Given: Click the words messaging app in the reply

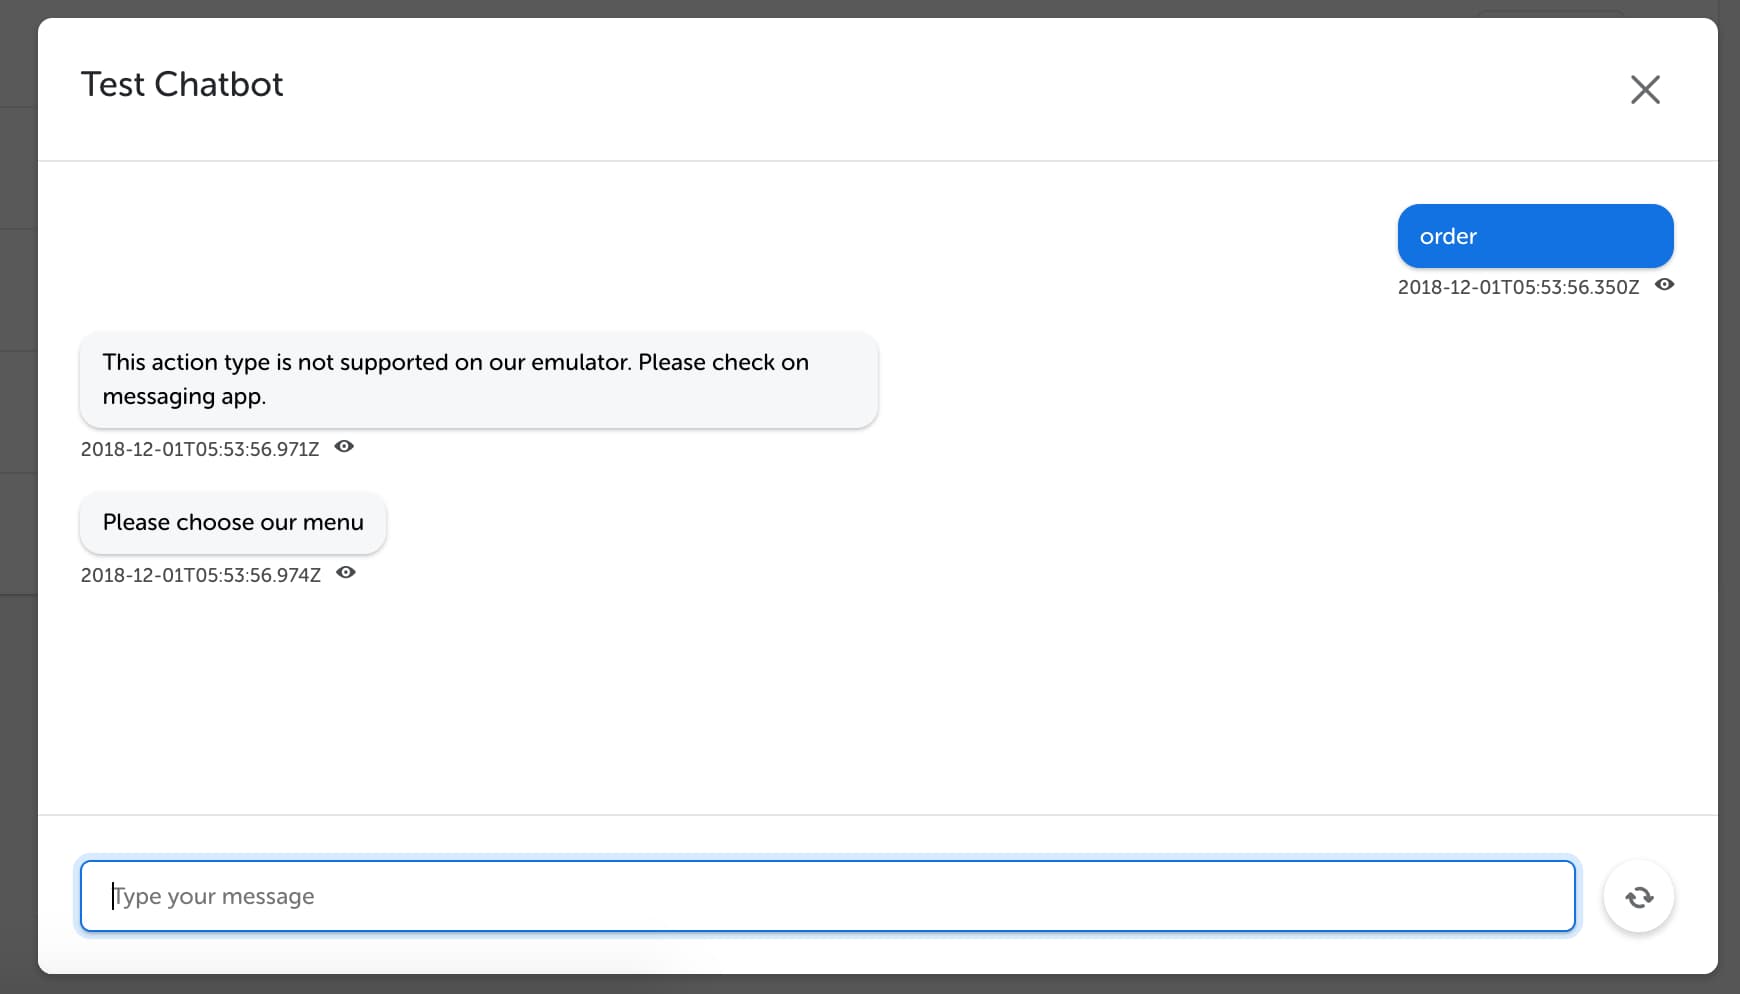Looking at the screenshot, I should click(x=184, y=397).
